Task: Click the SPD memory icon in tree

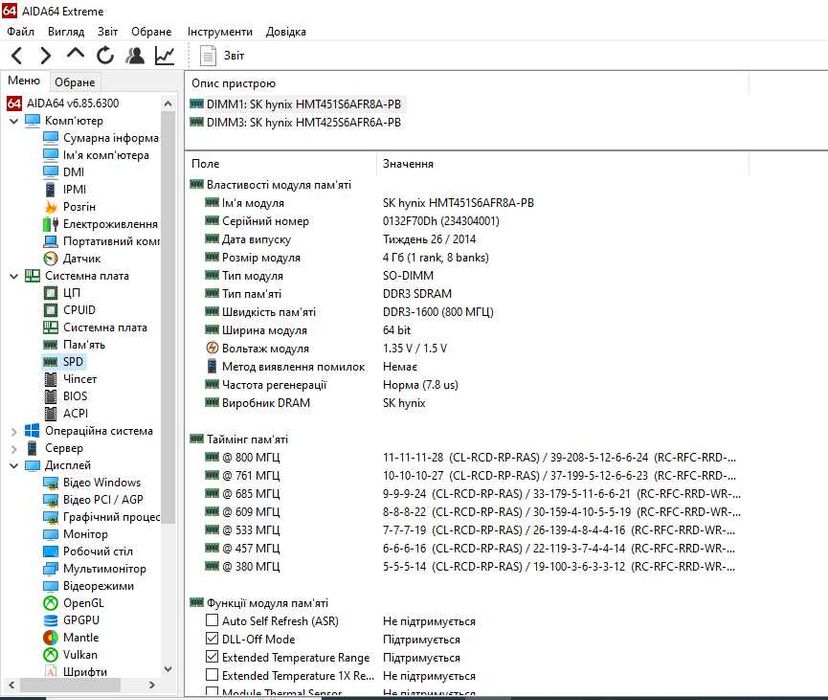Action: [51, 362]
